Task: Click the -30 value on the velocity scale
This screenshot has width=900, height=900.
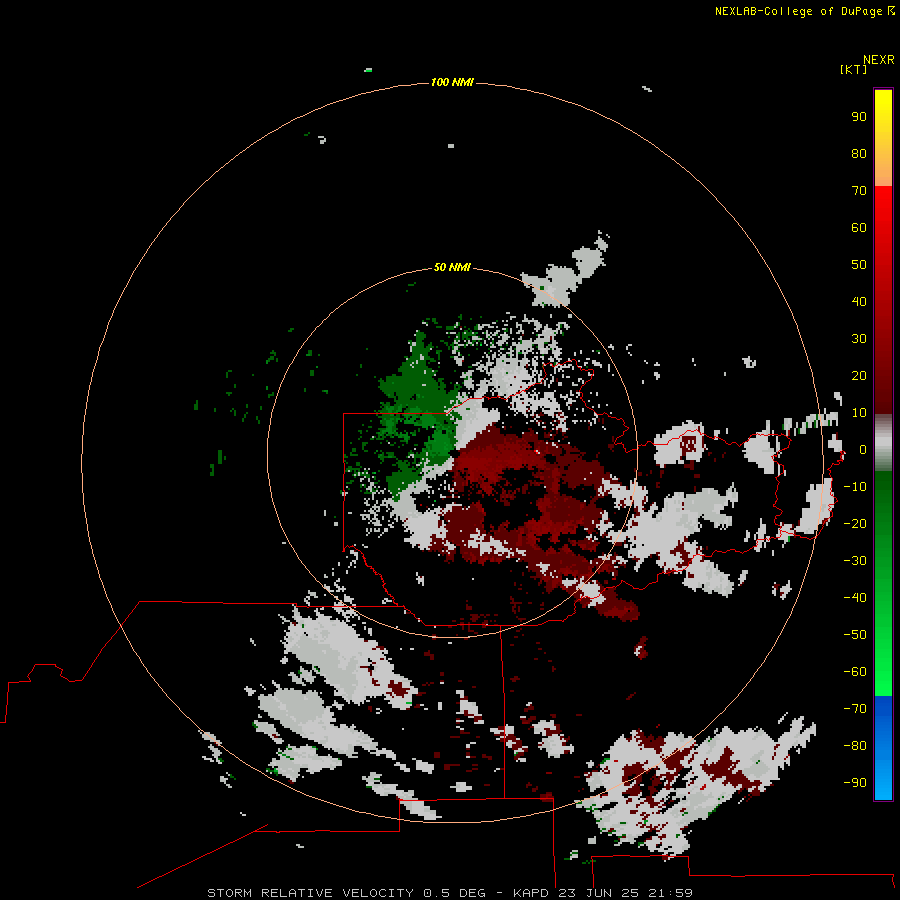Action: click(x=855, y=561)
